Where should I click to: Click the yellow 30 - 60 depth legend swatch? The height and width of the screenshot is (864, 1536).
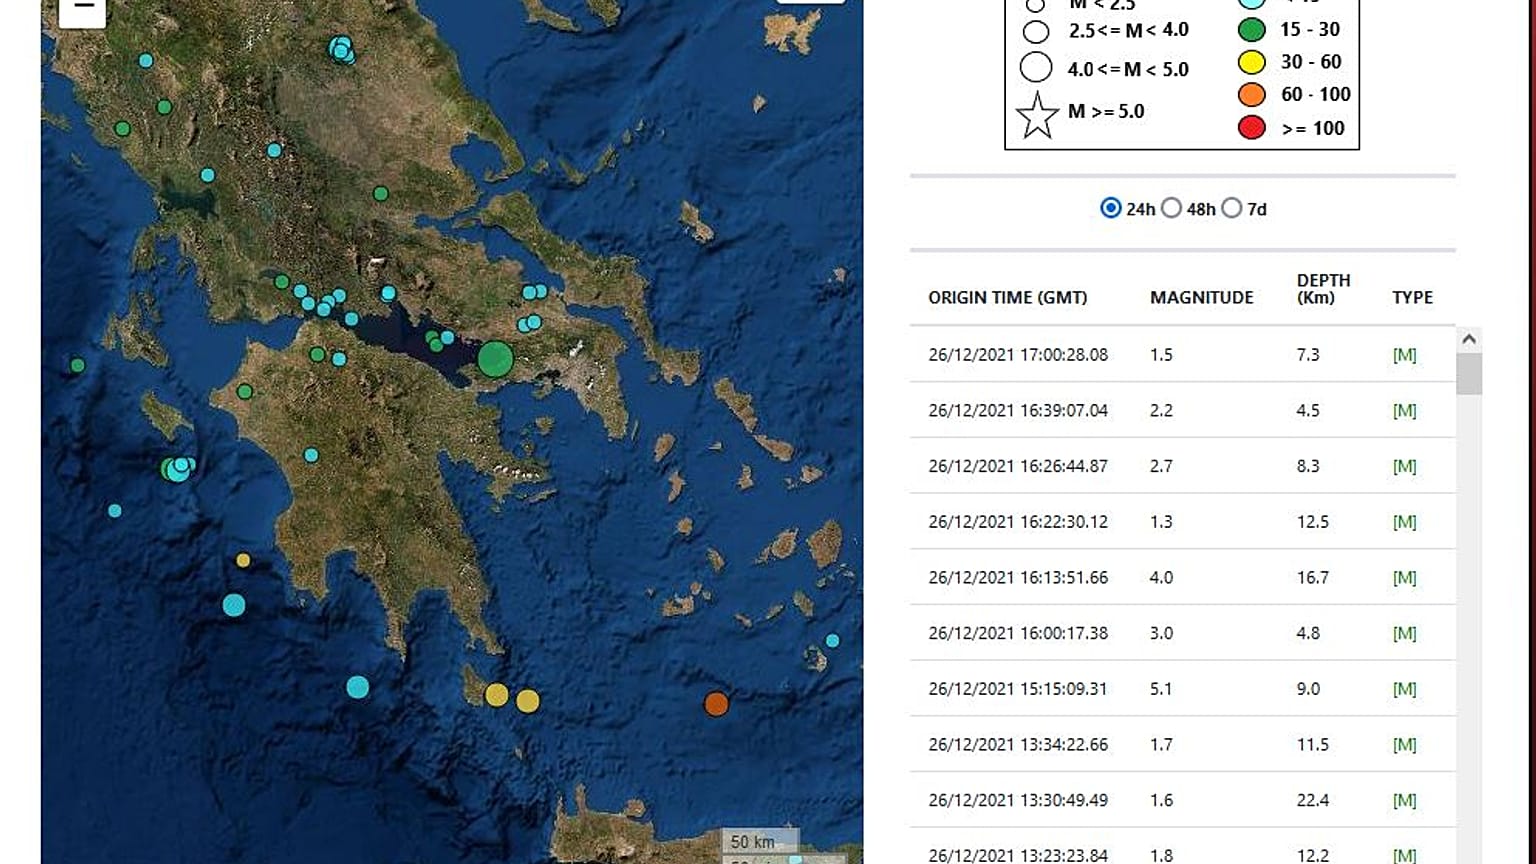coord(1252,62)
